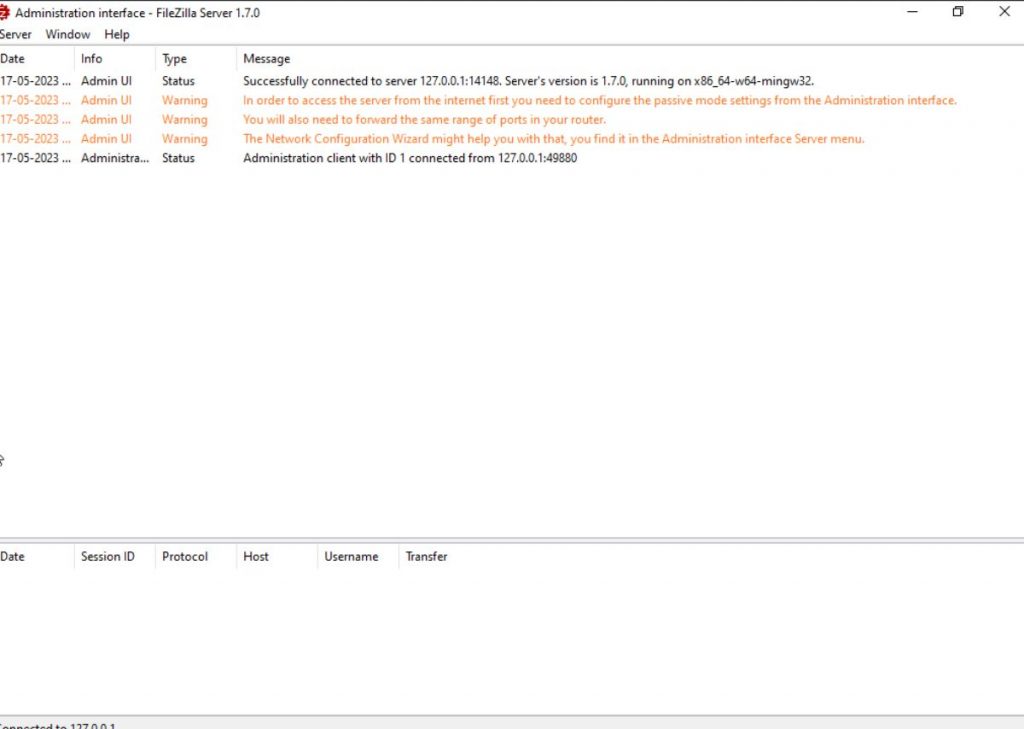
Task: Click the Session ID column header
Action: (105, 556)
